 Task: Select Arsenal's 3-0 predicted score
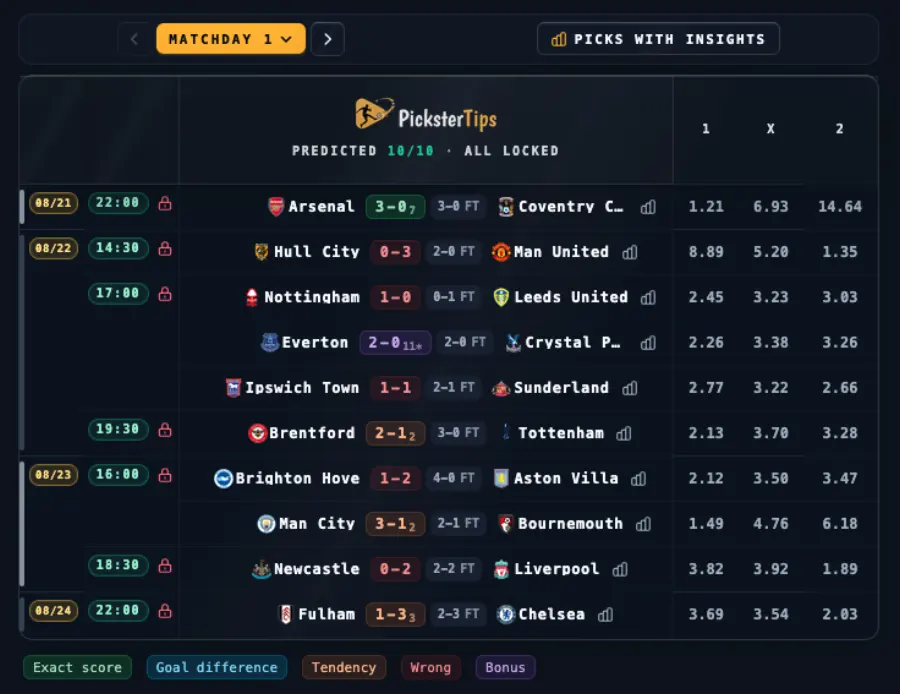click(x=395, y=207)
